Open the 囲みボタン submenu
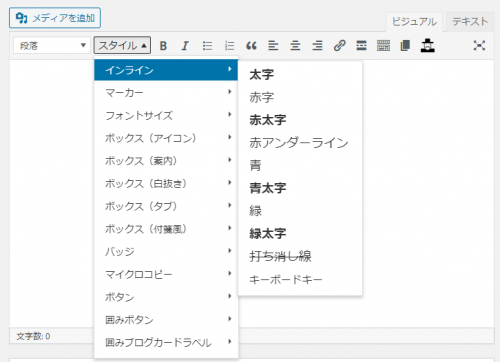The width and height of the screenshot is (500, 362). click(x=166, y=320)
